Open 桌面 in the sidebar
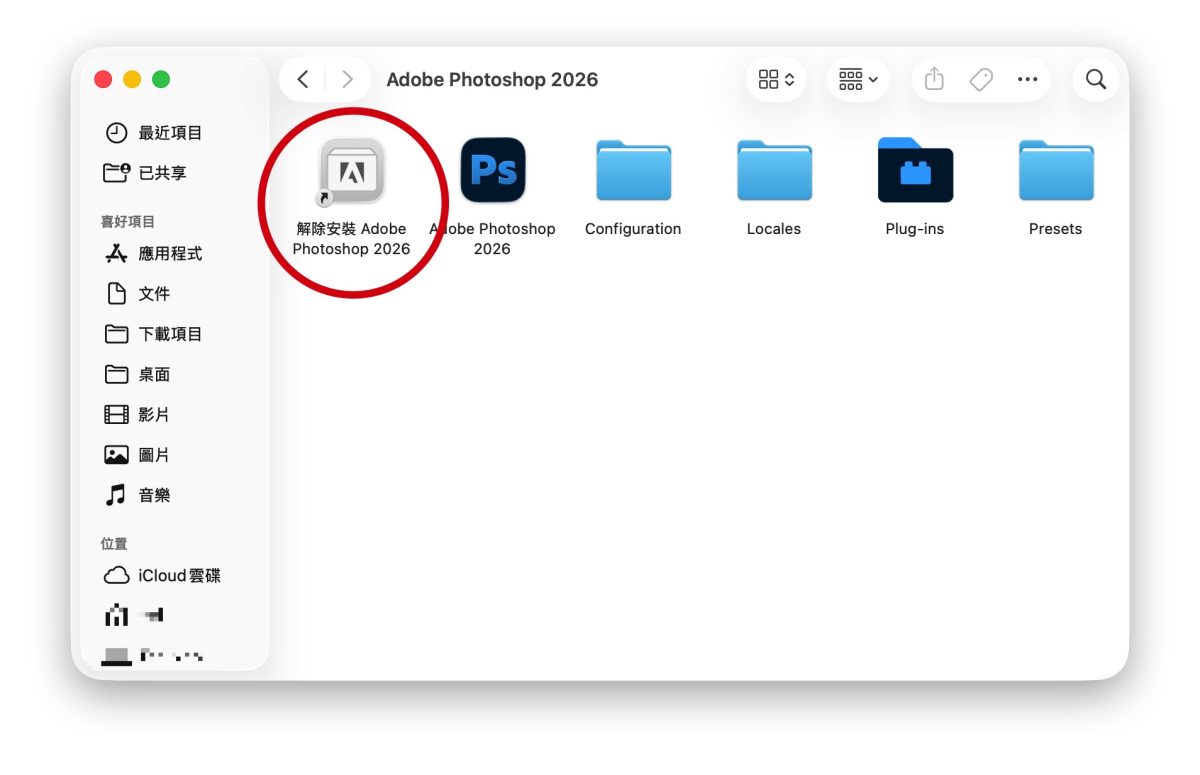This screenshot has height=775, width=1200. tap(138, 374)
